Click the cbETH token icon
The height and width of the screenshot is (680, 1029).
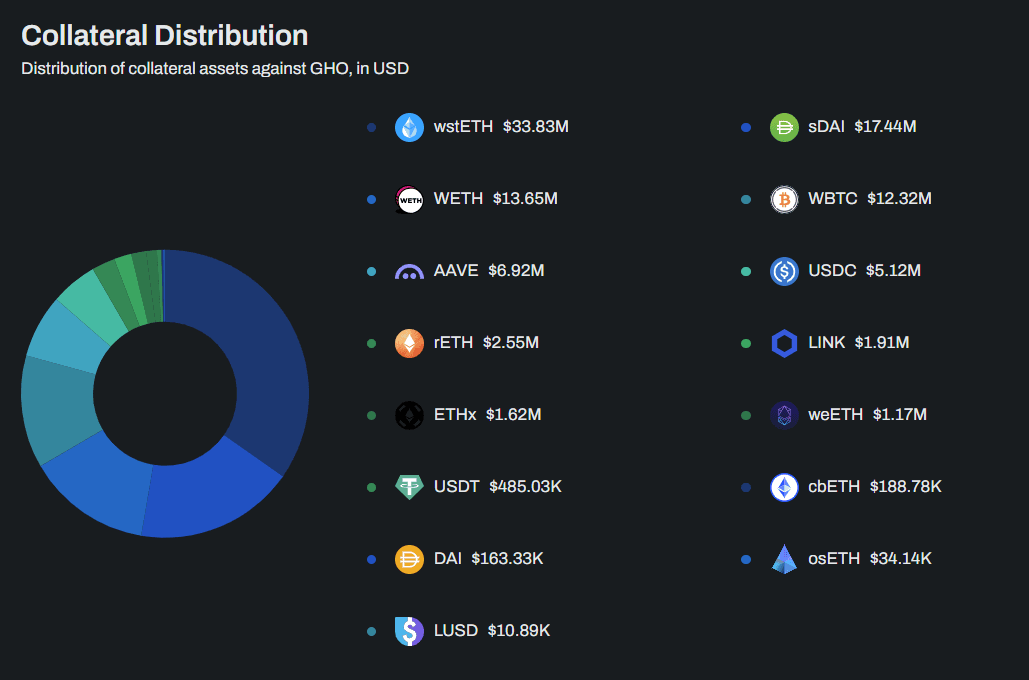[784, 487]
